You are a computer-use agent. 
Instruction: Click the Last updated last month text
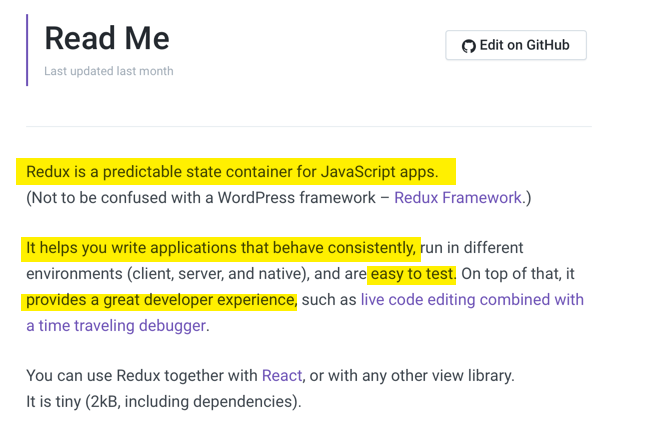pos(108,72)
